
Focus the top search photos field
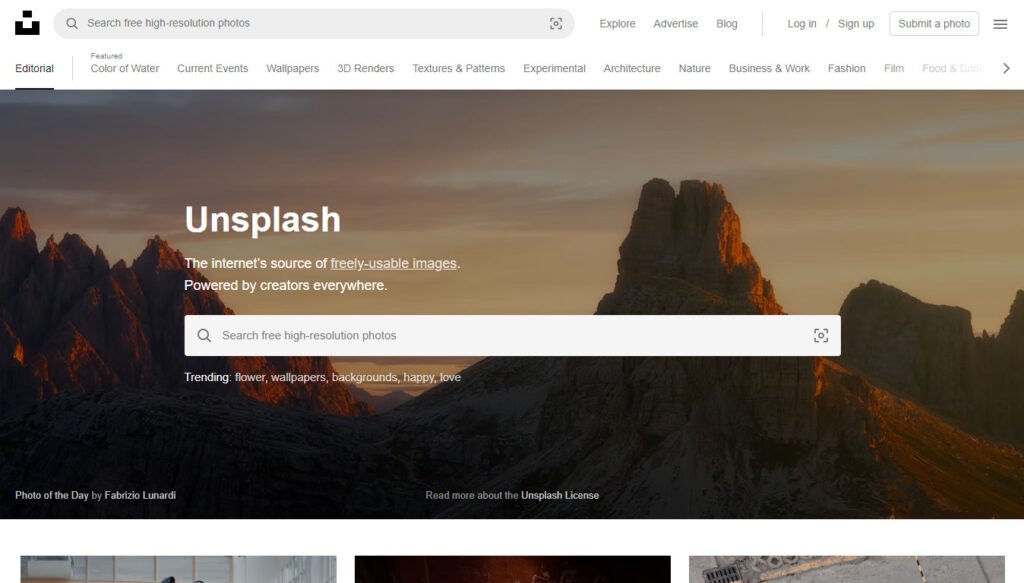click(313, 24)
